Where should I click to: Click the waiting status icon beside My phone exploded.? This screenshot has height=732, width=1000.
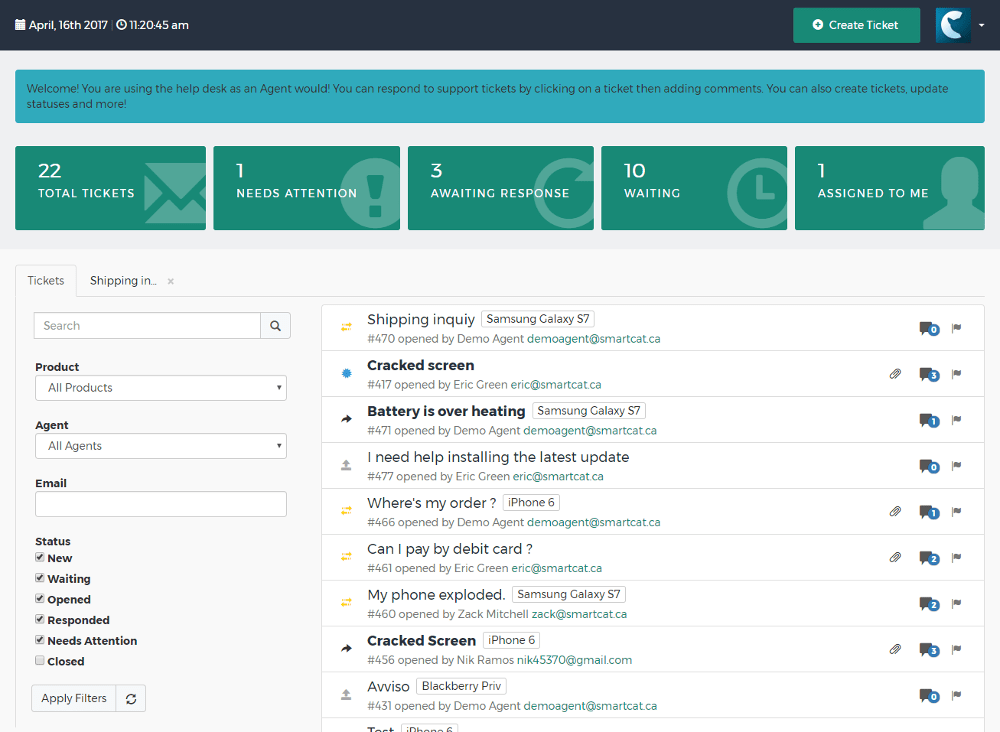tap(345, 602)
